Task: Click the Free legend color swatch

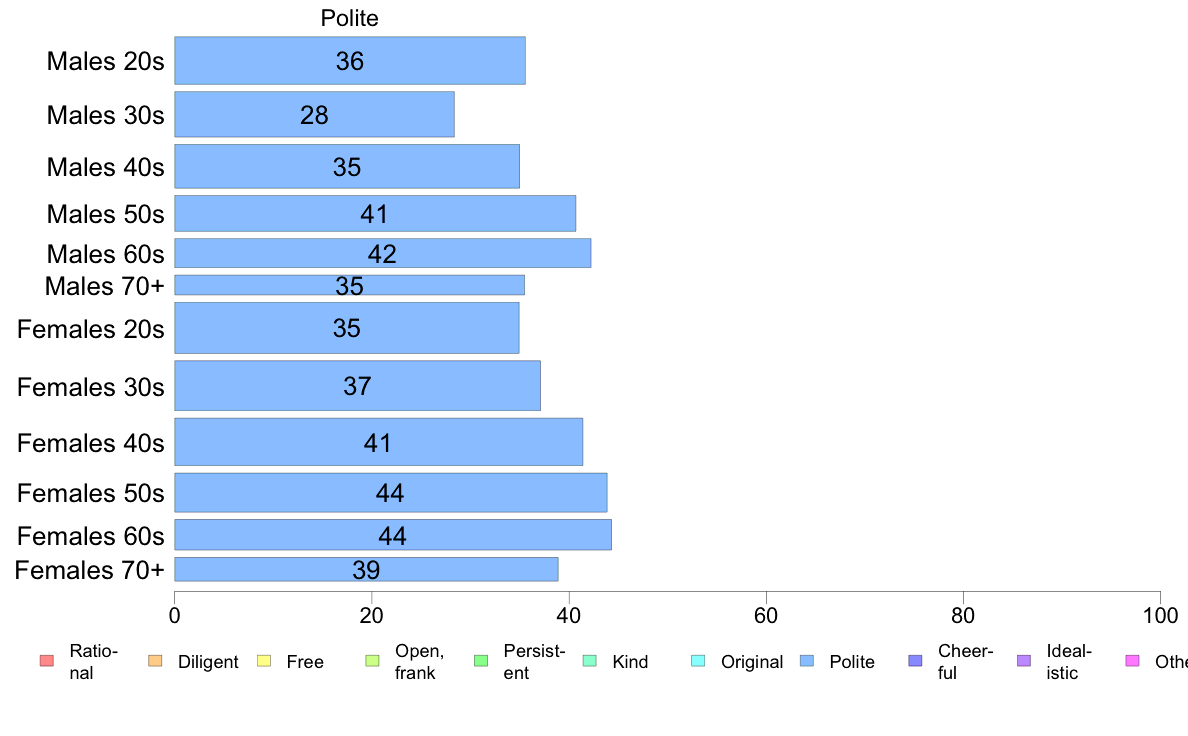Action: (263, 661)
